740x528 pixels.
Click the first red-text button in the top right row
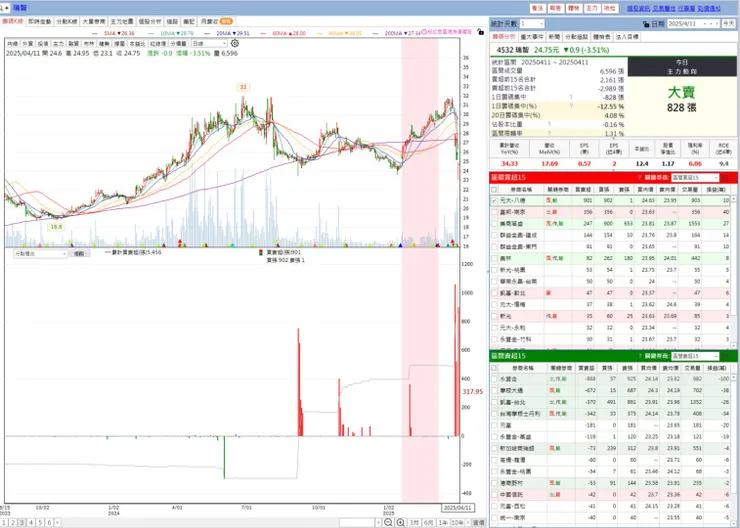(x=537, y=8)
